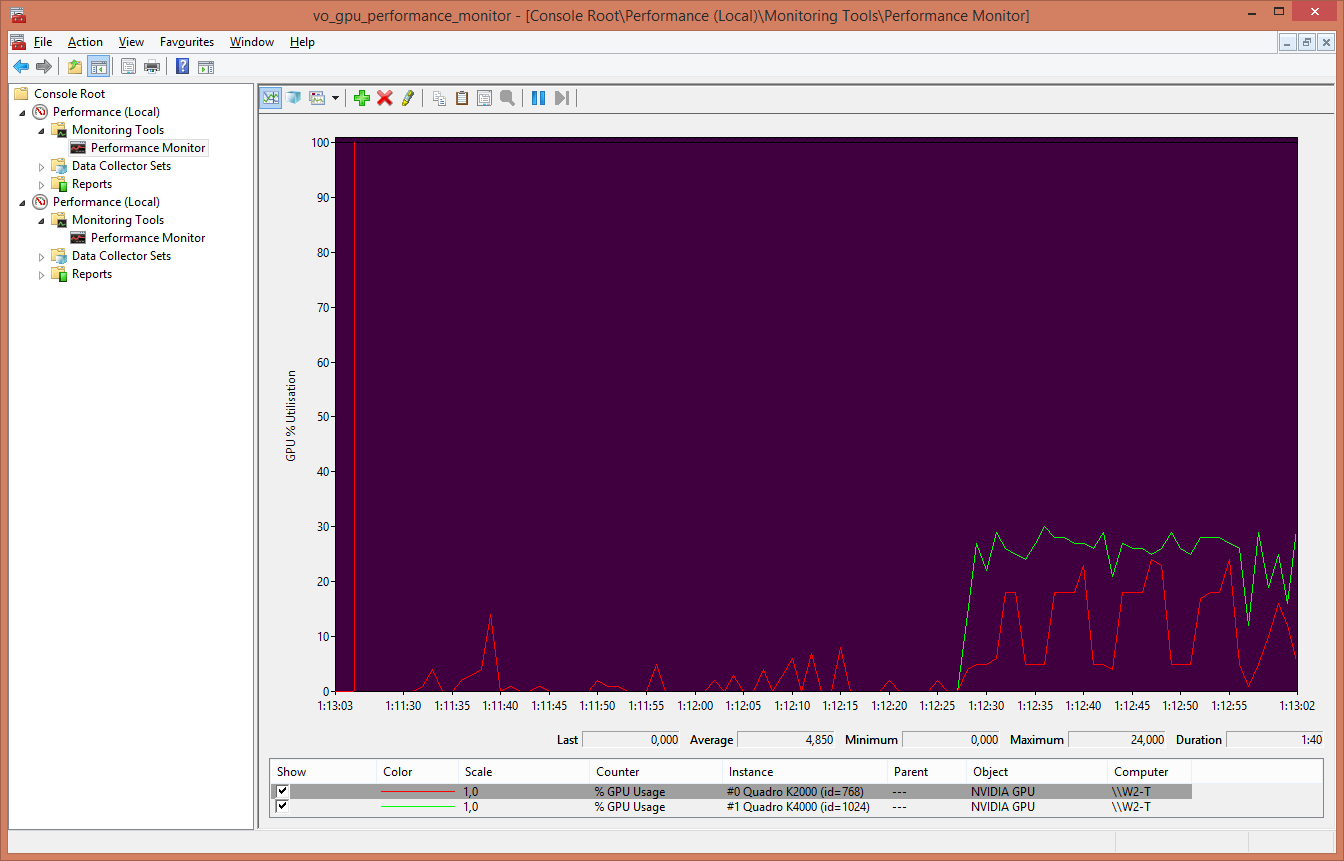Collapse the first Performance (Local) node

(22, 112)
